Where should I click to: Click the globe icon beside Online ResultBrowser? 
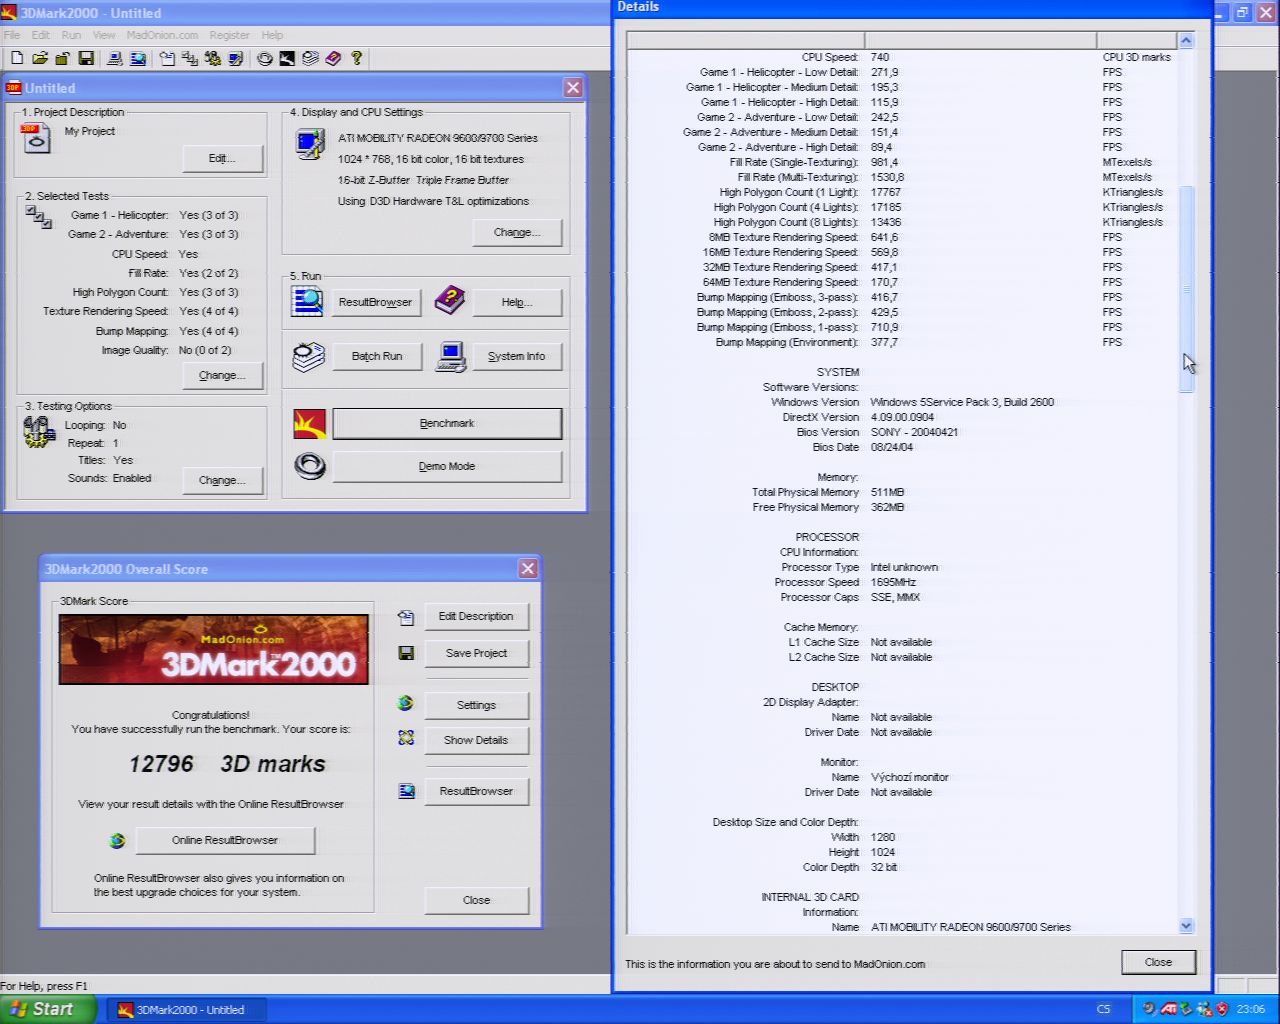point(117,841)
